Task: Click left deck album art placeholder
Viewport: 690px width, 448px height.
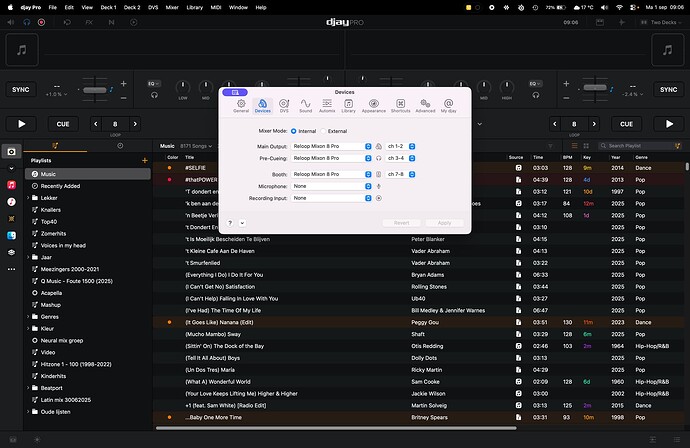Action: 22,50
